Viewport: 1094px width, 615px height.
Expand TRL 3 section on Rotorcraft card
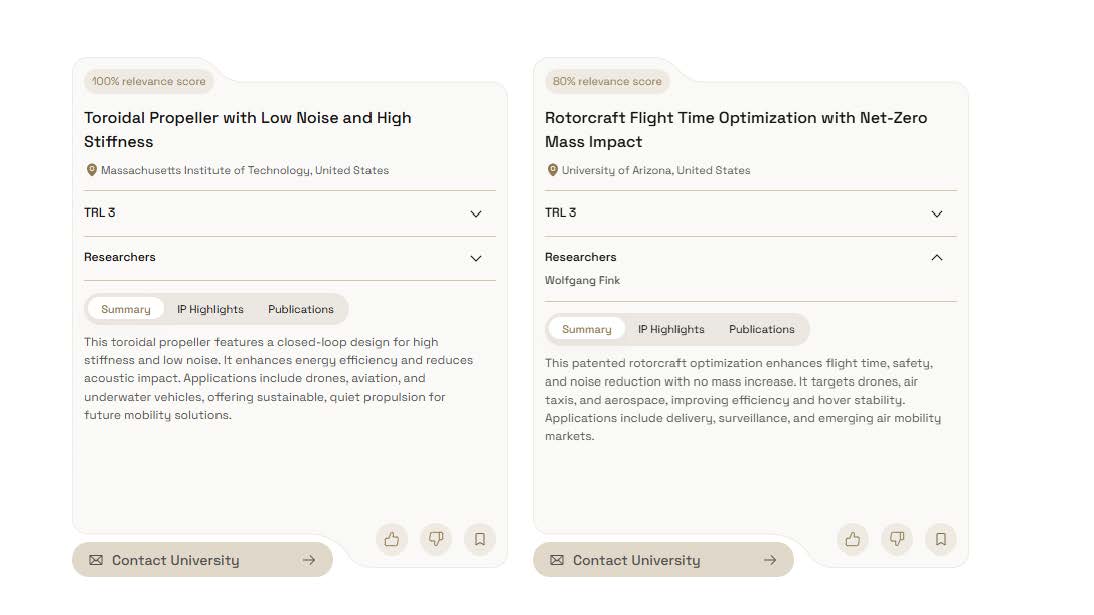(937, 214)
